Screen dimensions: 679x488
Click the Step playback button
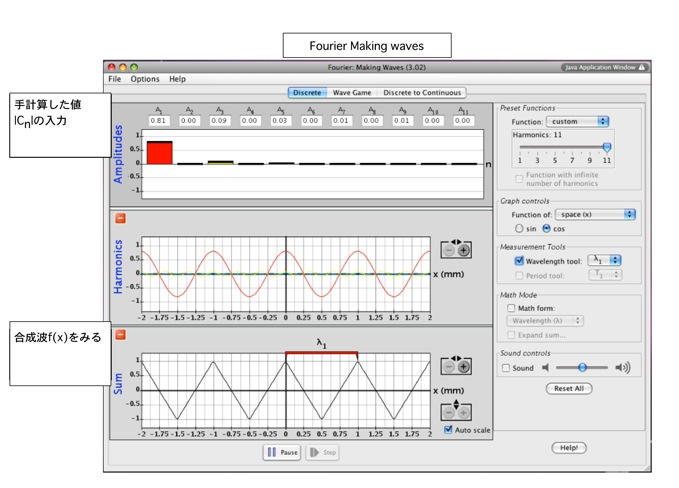click(323, 452)
